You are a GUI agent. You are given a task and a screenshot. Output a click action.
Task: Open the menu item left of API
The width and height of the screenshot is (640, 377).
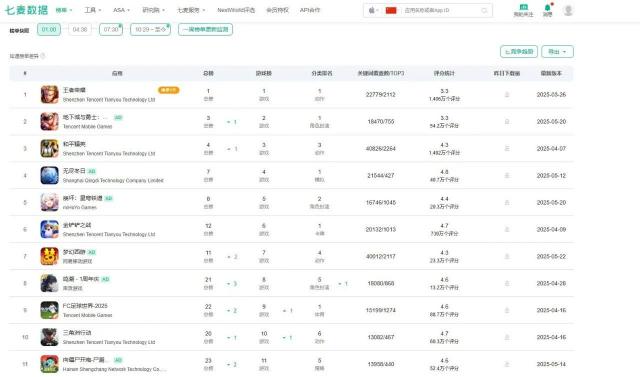(x=277, y=10)
